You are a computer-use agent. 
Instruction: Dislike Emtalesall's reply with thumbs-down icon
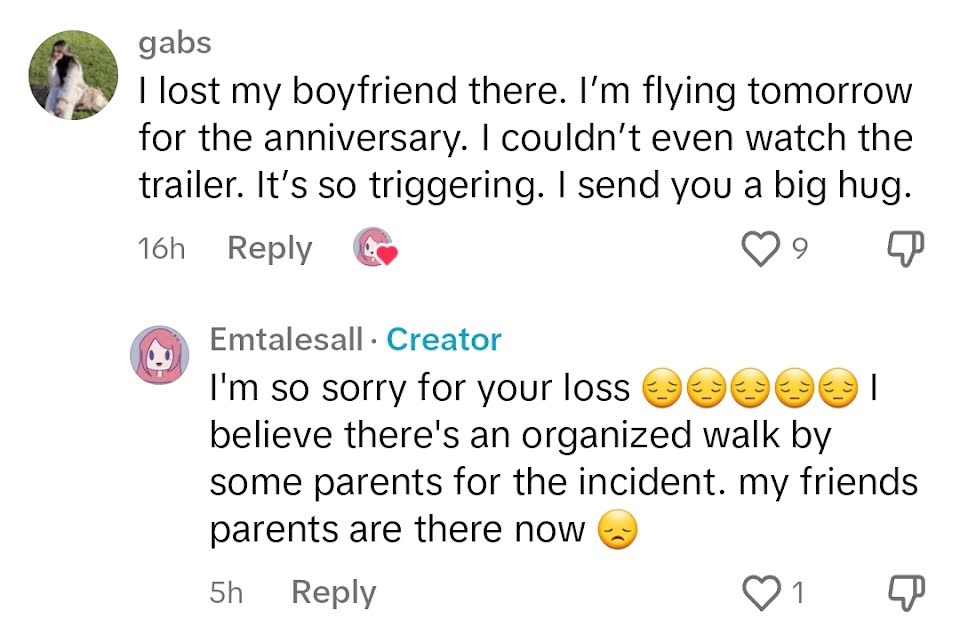pyautogui.click(x=906, y=593)
